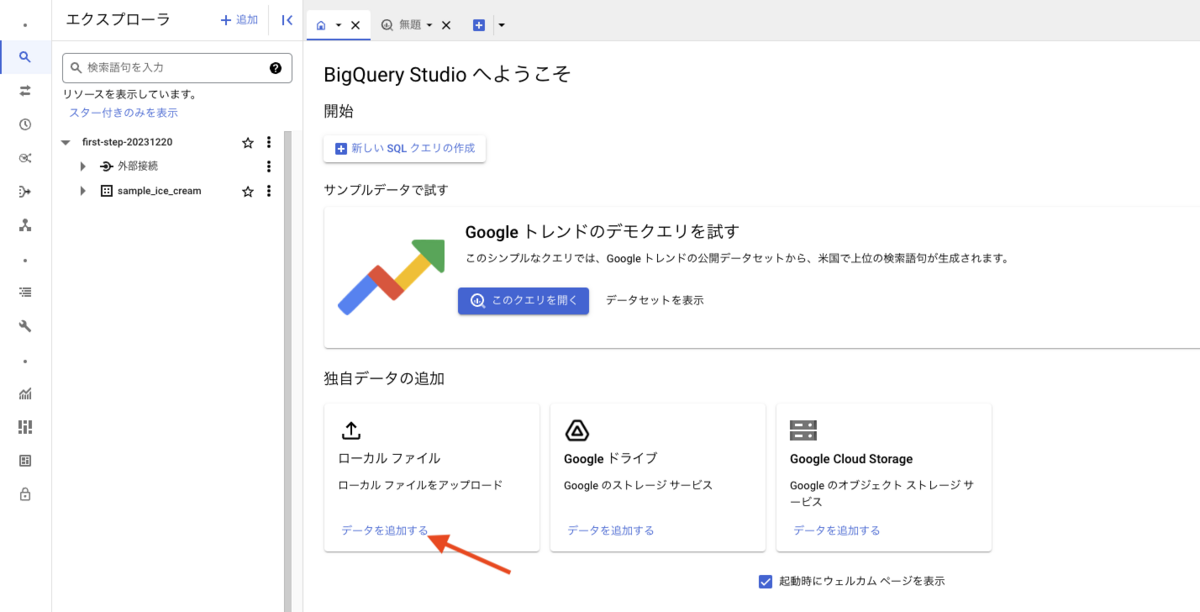Open the indented list icon in sidebar
Viewport: 1200px width, 612px height.
coord(25,293)
